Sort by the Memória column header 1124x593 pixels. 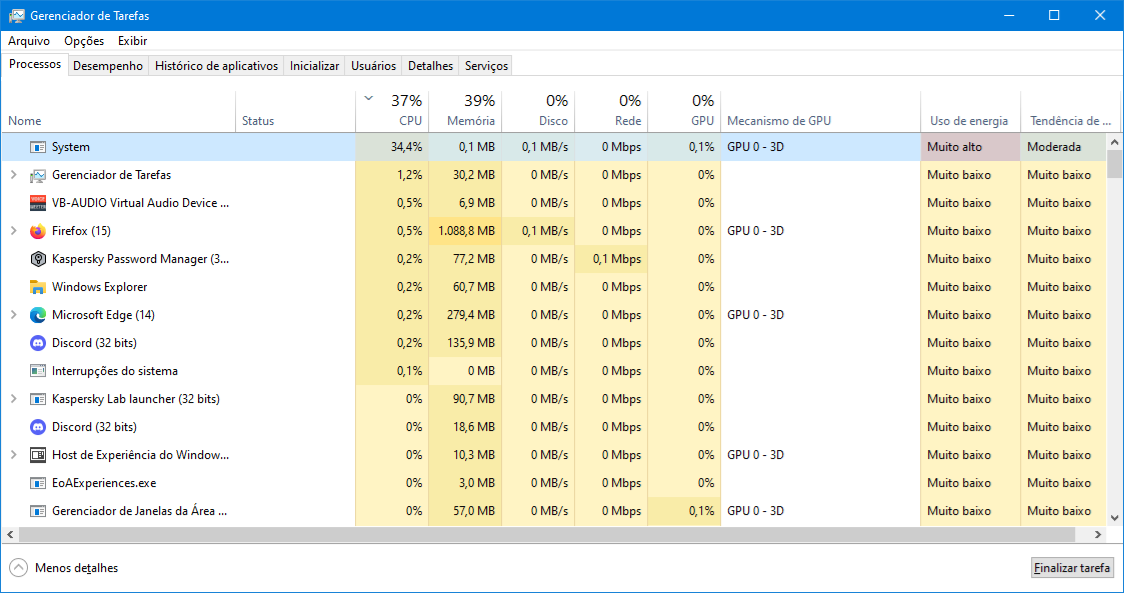465,112
